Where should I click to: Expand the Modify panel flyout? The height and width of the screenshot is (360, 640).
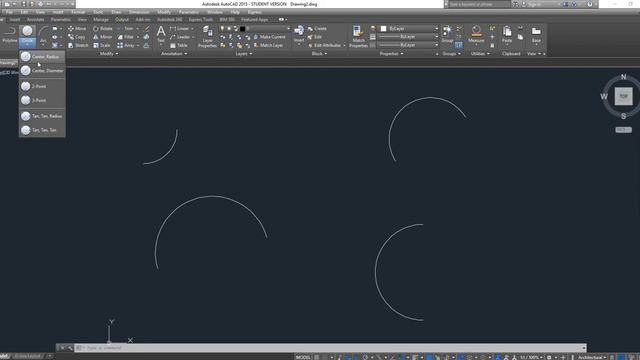(x=109, y=53)
